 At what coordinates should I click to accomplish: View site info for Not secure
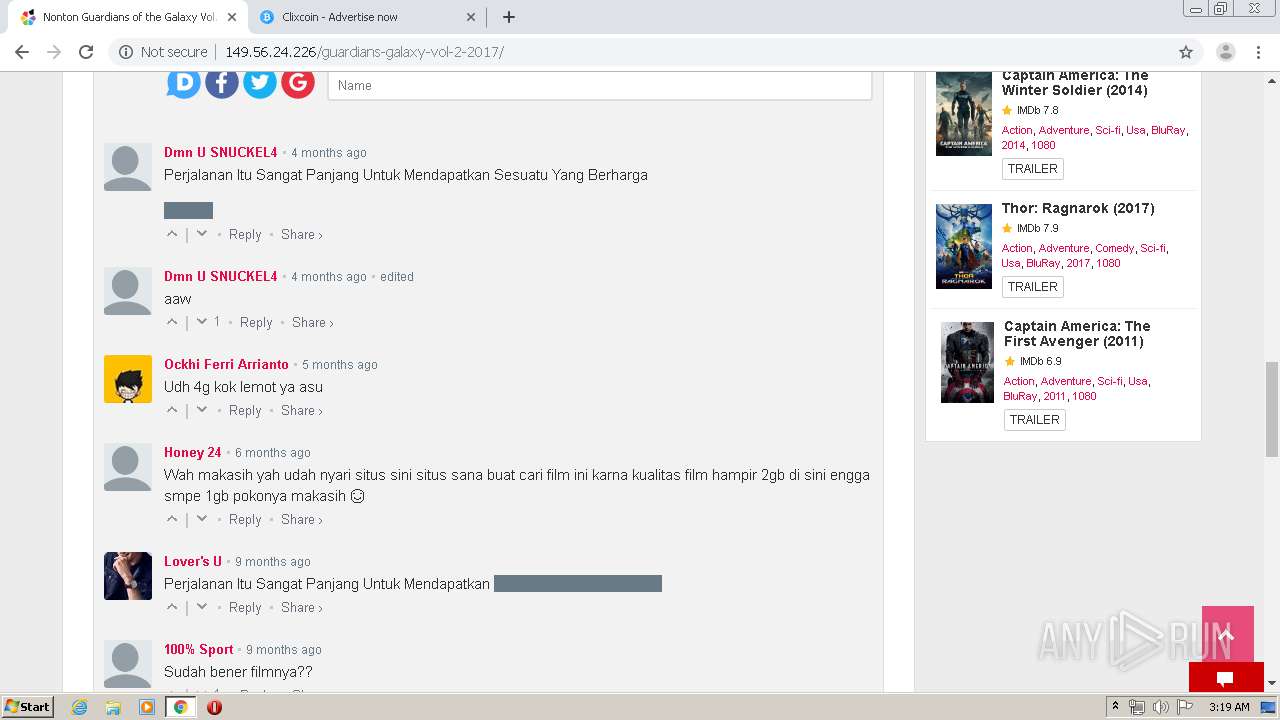click(x=163, y=52)
